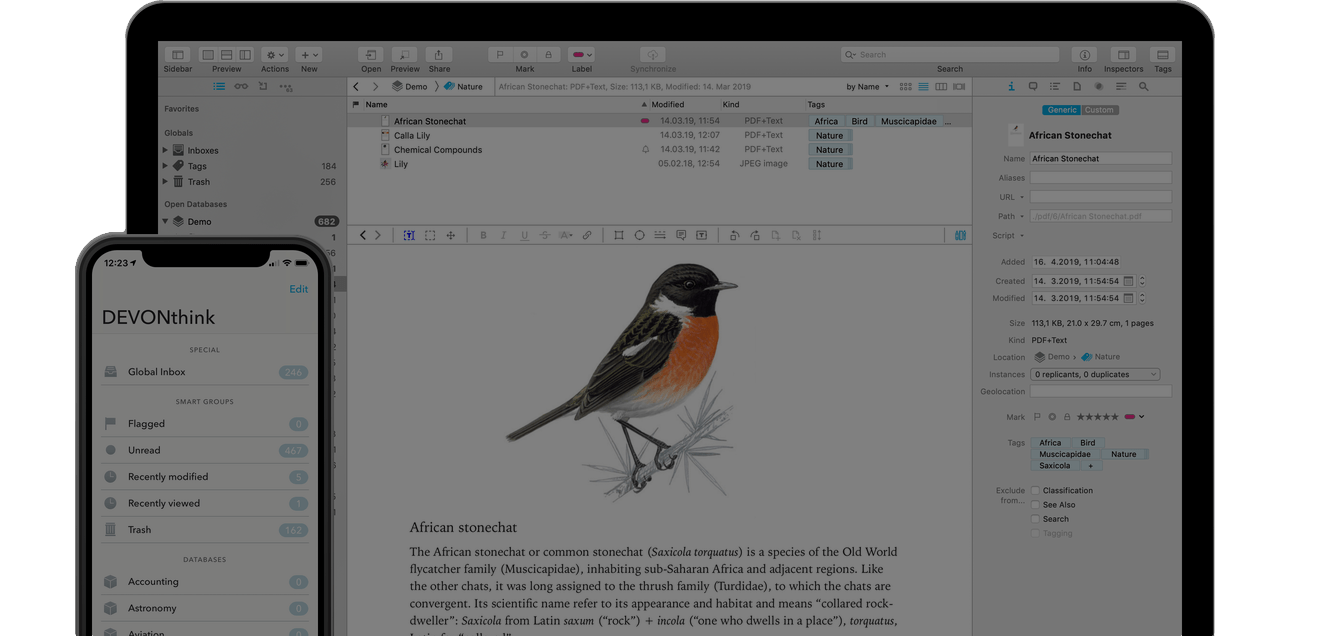
Task: Open the Label color dropdown swatch
Action: click(x=581, y=55)
